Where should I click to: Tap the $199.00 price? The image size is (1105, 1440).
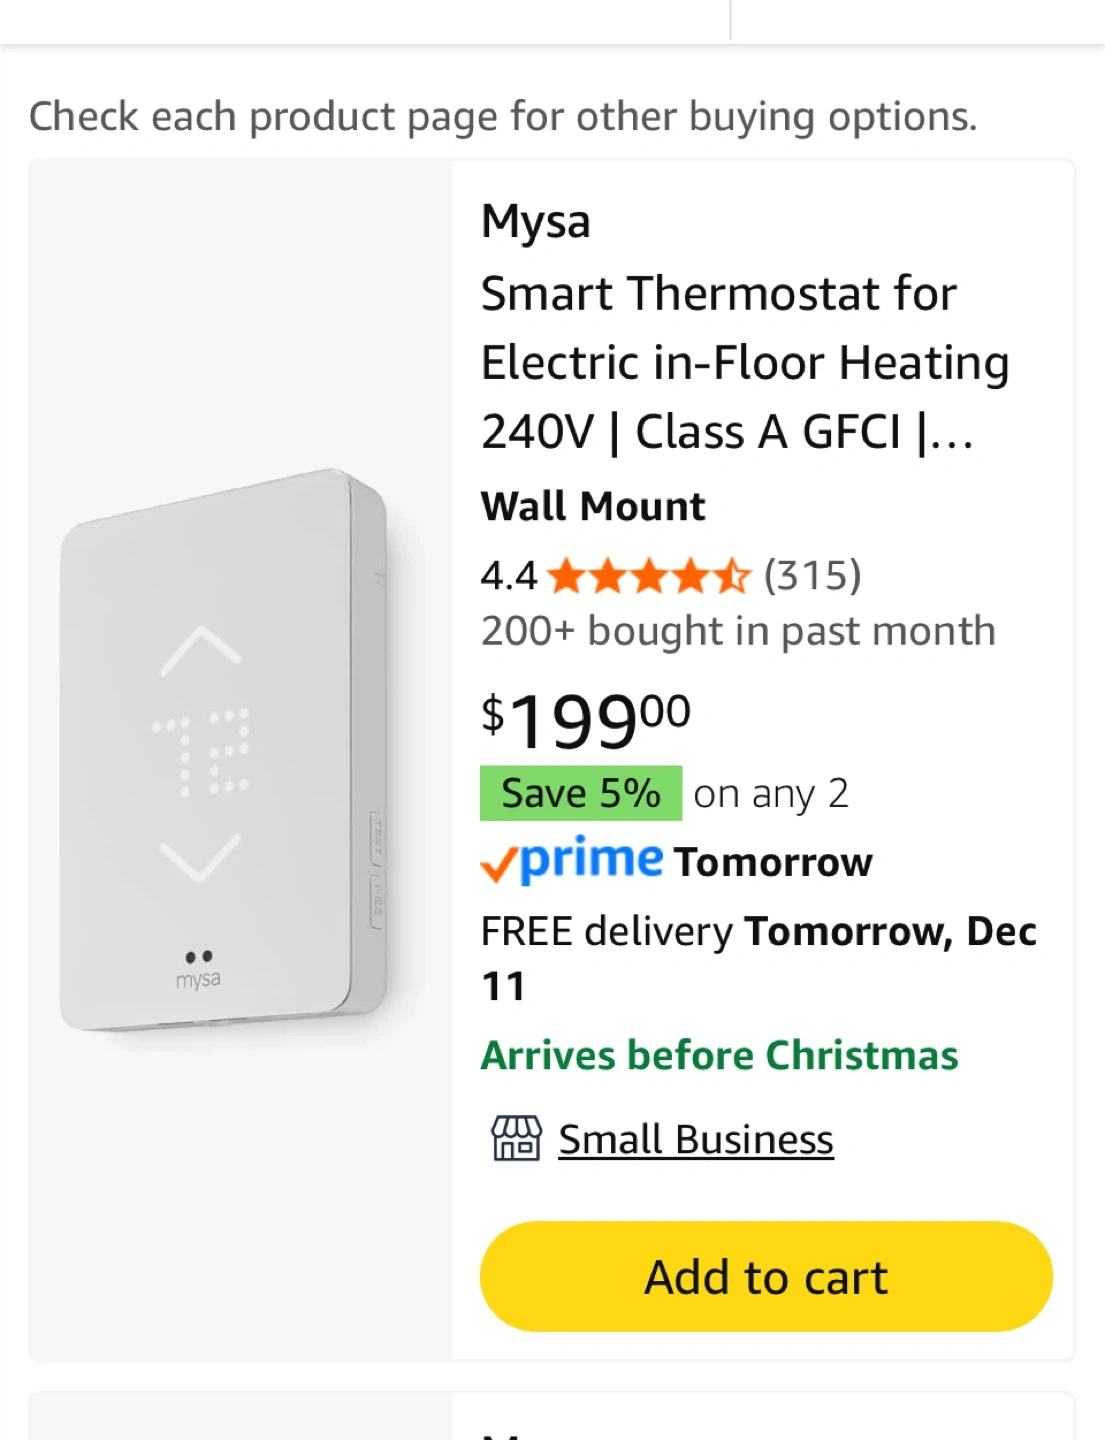coord(586,720)
